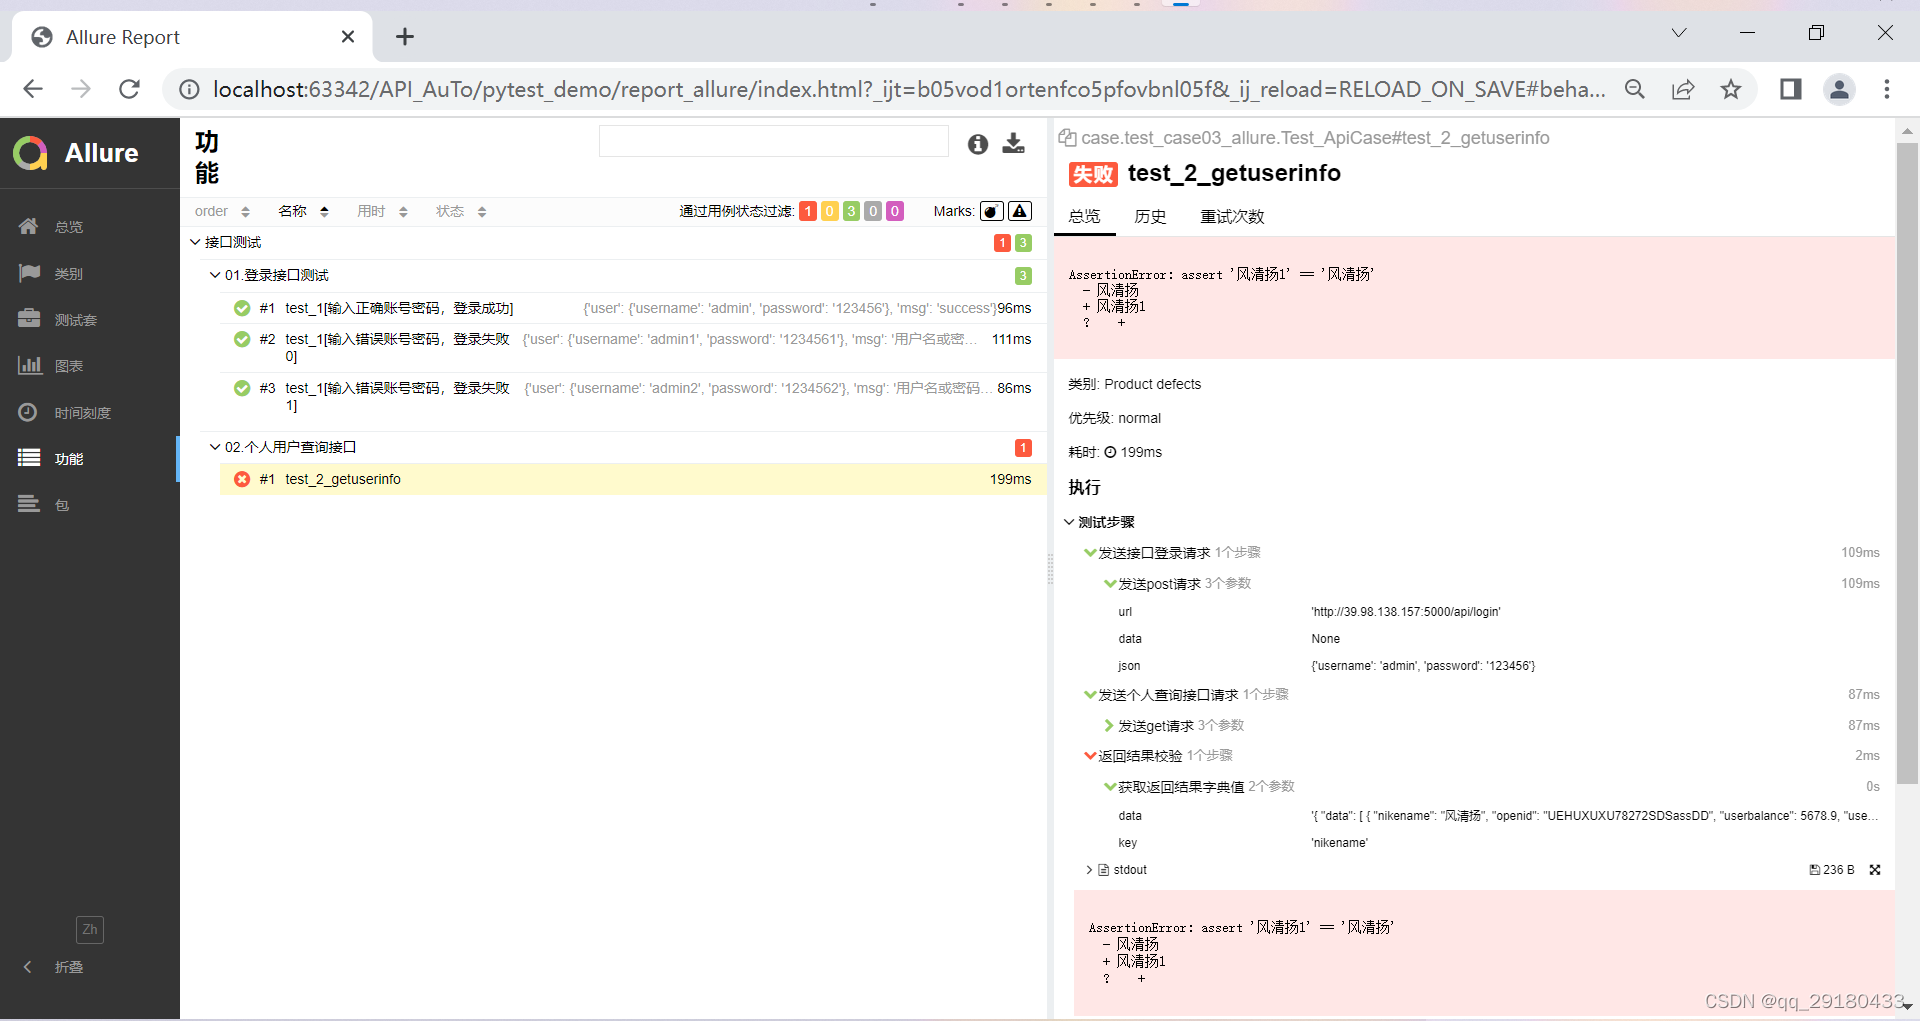Focus the tree search input field
Image resolution: width=1920 pixels, height=1021 pixels.
(x=774, y=141)
